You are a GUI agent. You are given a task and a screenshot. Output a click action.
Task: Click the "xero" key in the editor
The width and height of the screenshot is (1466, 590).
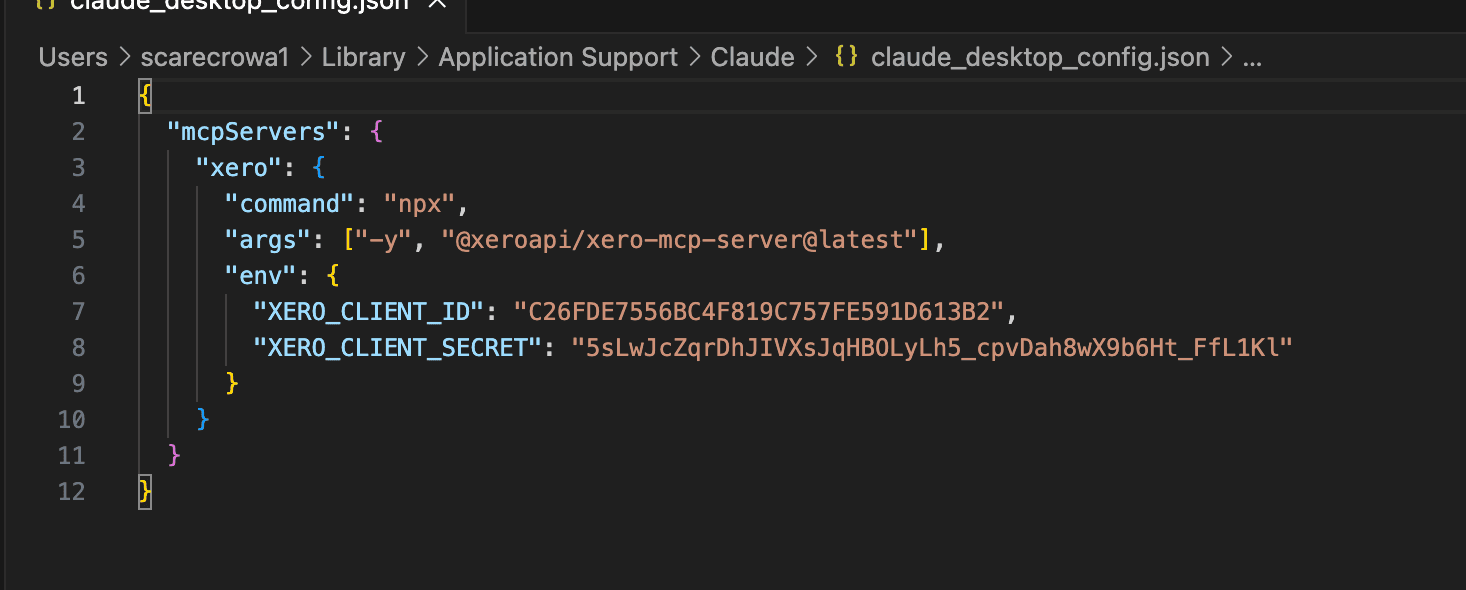(240, 168)
